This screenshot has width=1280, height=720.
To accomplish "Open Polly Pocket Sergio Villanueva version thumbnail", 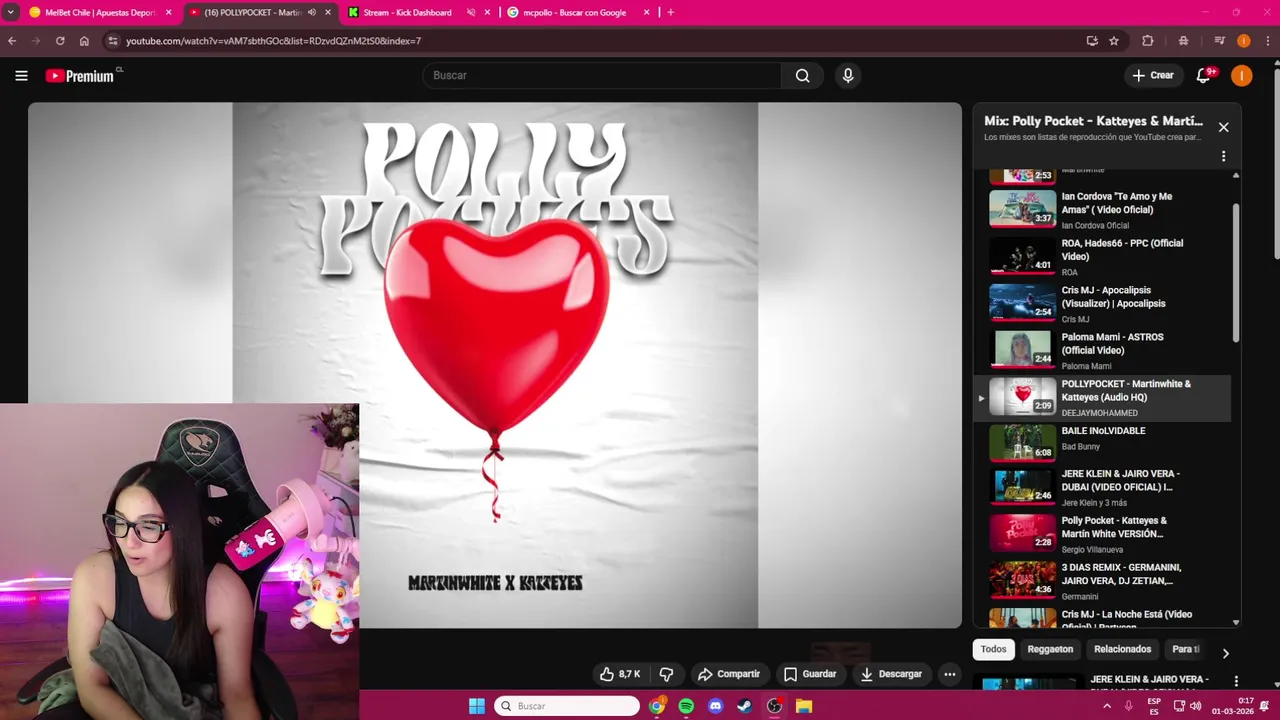I will point(1022,533).
